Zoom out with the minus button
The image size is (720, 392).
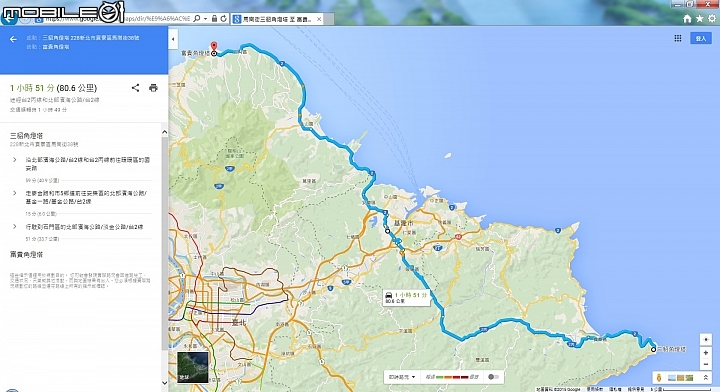pos(706,364)
